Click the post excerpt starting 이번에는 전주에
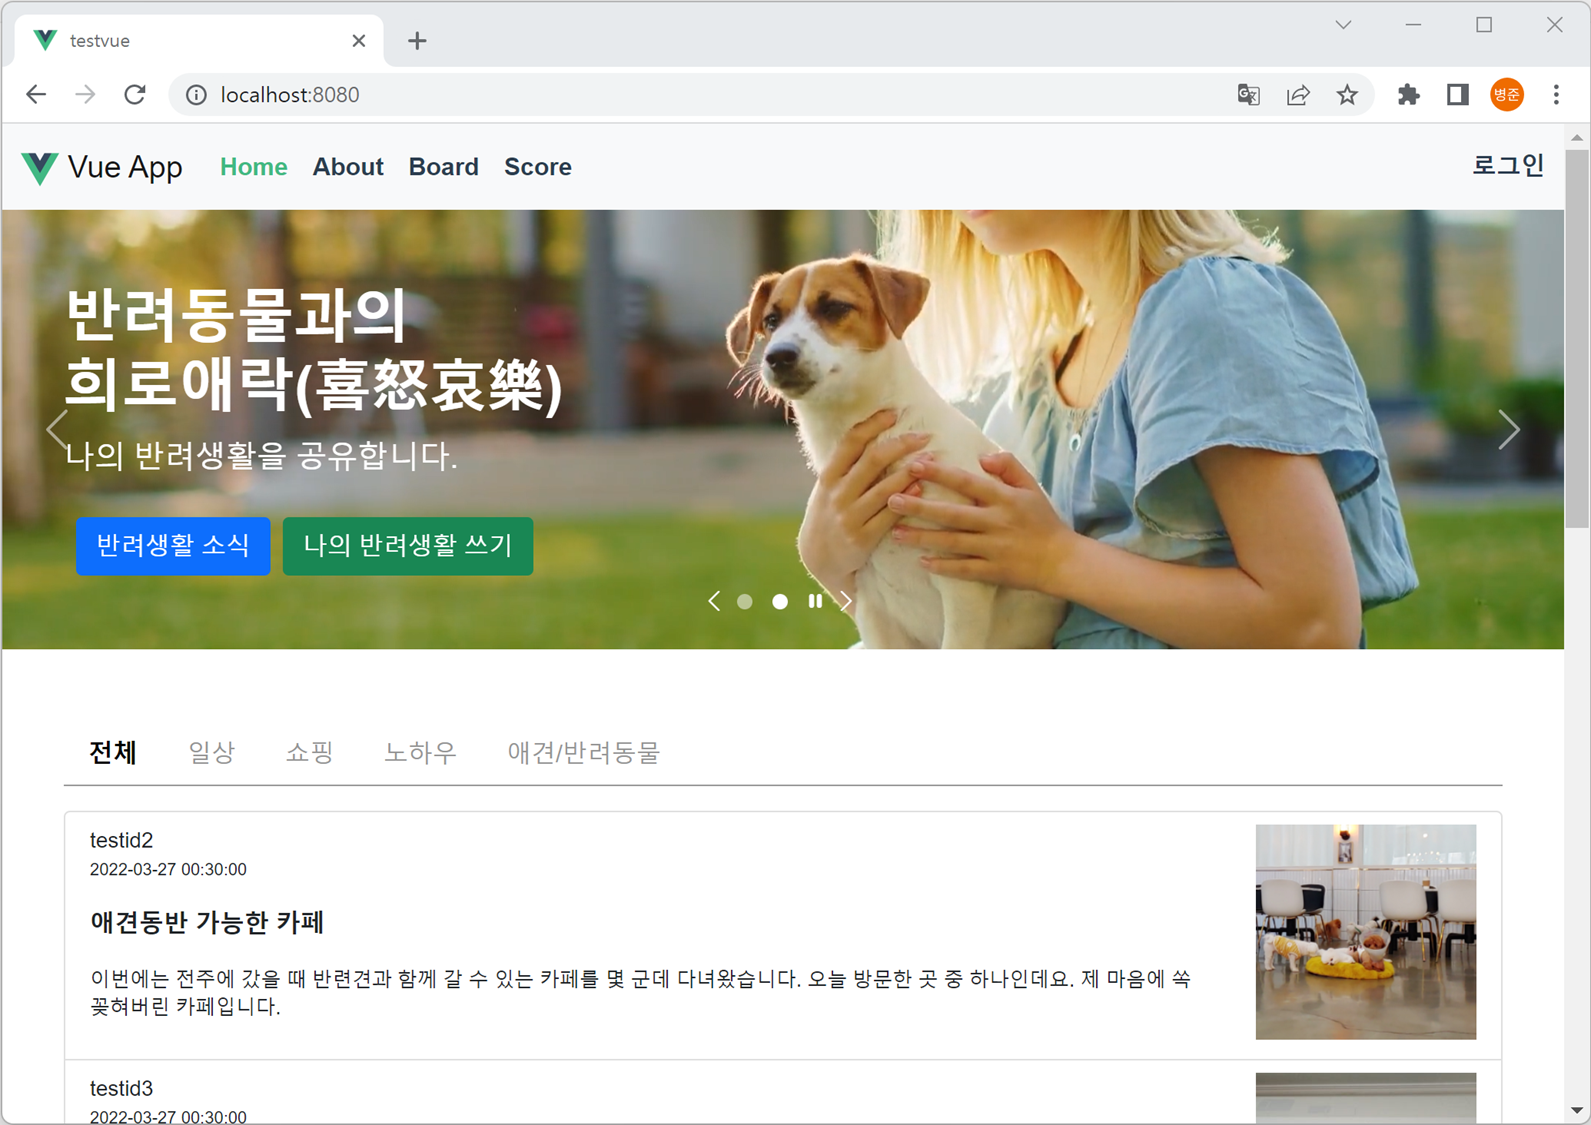Viewport: 1591px width, 1125px height. click(x=640, y=992)
